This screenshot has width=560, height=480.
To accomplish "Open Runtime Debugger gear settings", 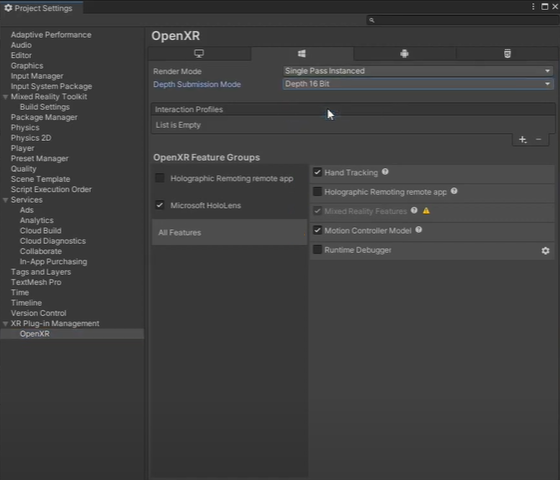I will click(x=545, y=250).
